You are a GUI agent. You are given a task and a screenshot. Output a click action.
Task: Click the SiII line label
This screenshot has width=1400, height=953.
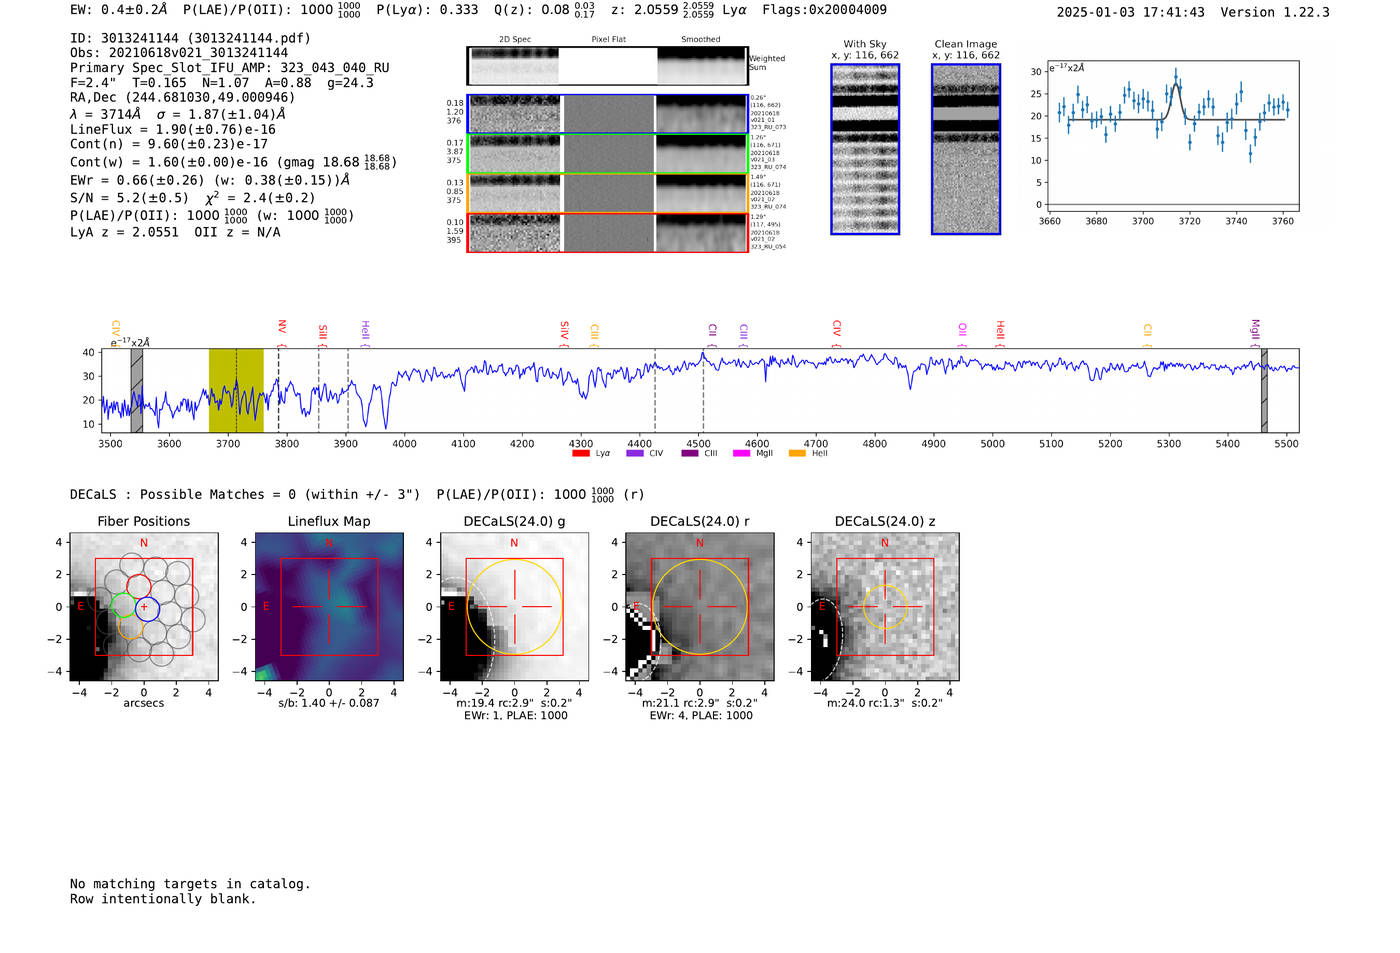(323, 332)
